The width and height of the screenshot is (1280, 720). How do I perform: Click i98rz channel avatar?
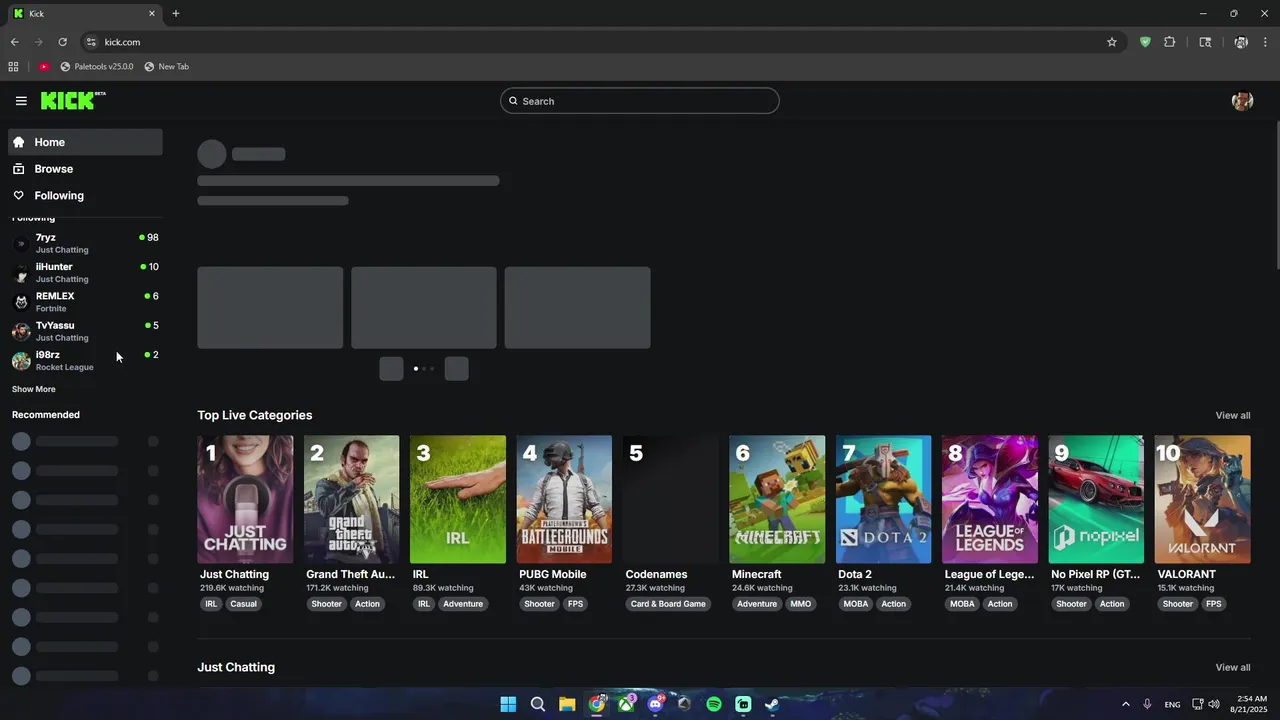(21, 361)
